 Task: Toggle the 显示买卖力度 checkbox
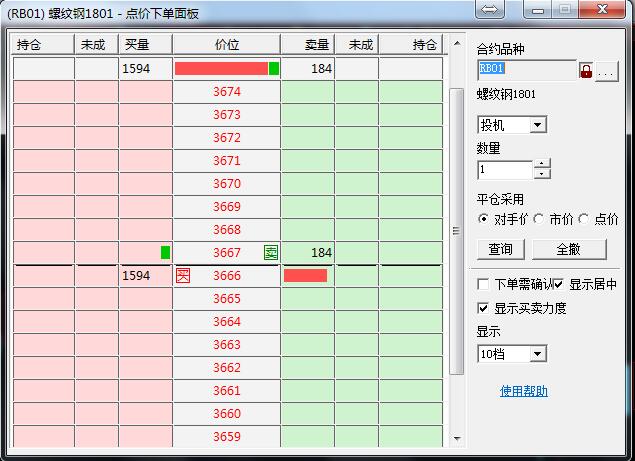click(483, 308)
